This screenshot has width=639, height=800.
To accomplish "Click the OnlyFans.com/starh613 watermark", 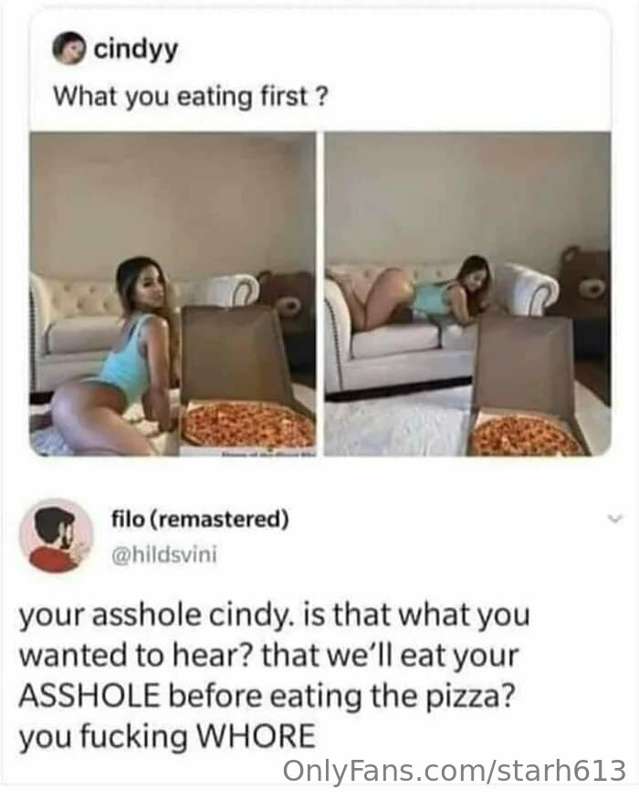I will point(454,770).
